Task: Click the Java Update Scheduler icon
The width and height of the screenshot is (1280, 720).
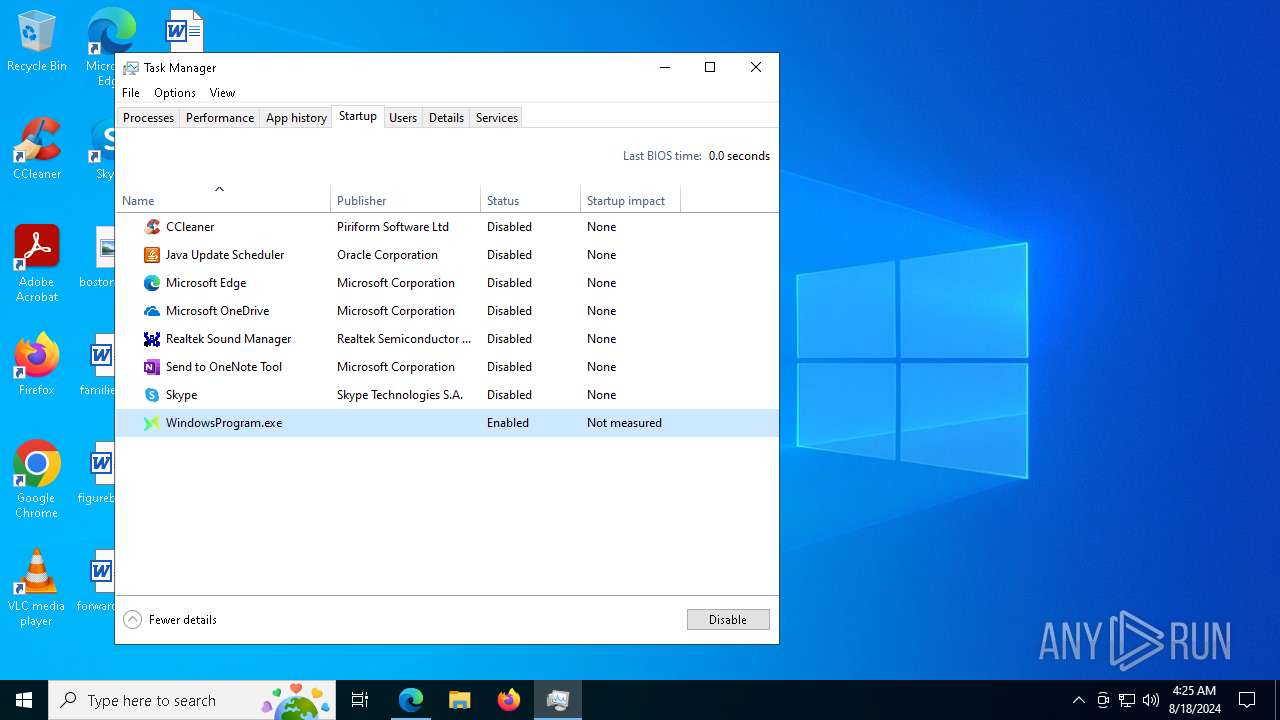Action: (x=152, y=255)
